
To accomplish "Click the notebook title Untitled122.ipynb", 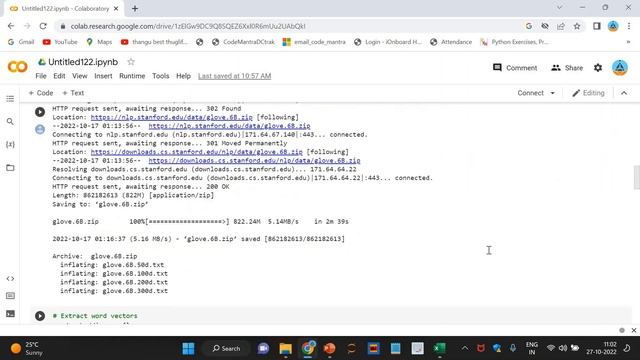I will (83, 62).
